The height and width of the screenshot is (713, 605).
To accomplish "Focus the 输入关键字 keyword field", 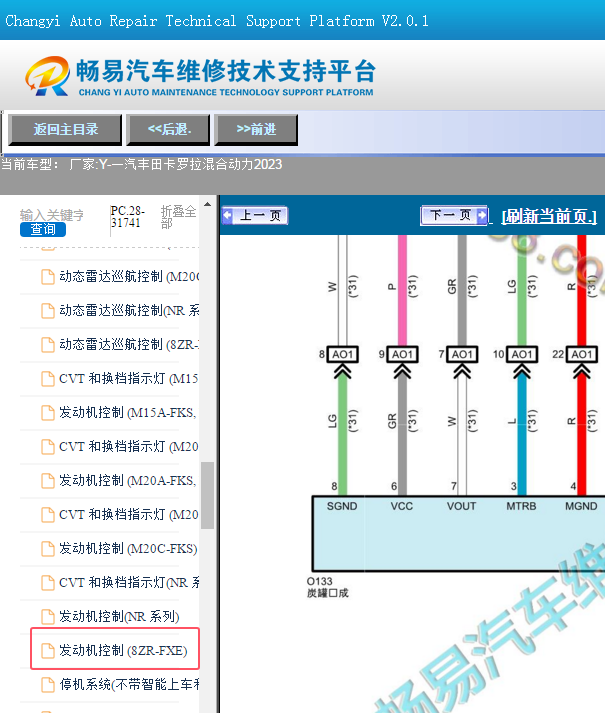I will click(51, 215).
